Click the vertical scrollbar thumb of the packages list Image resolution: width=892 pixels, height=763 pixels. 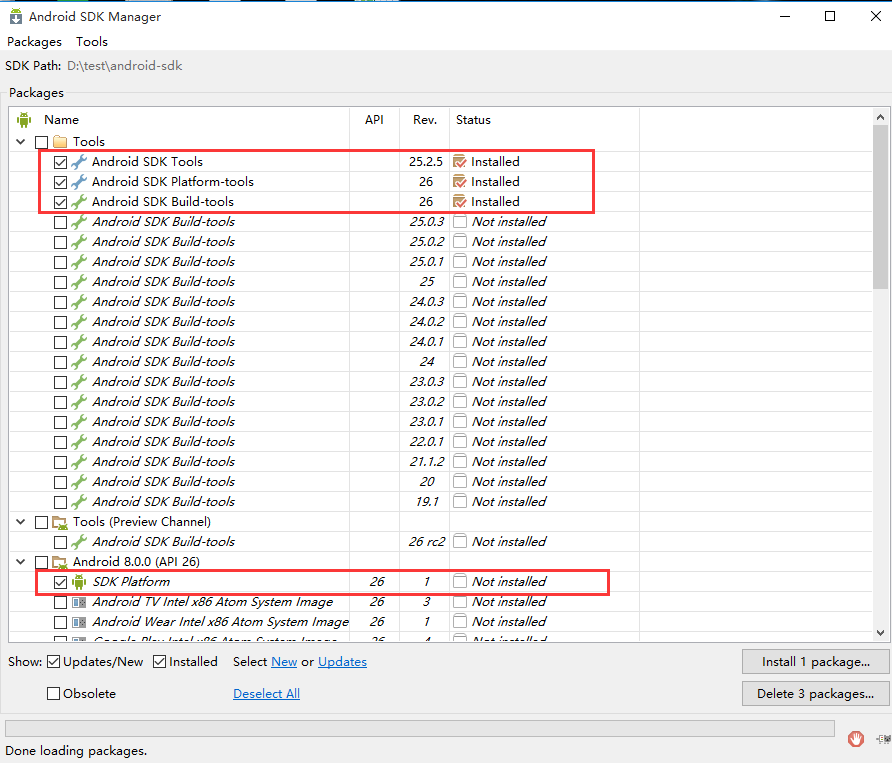[x=880, y=208]
